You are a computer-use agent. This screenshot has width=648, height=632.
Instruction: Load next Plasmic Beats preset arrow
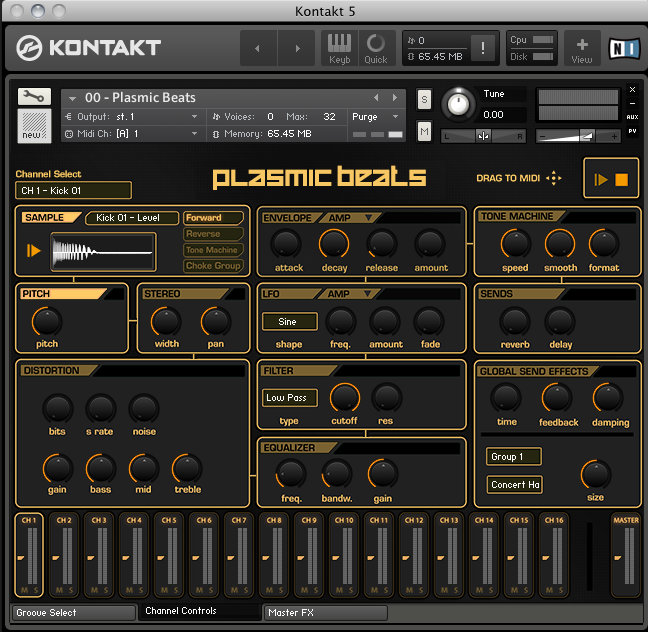coord(395,98)
